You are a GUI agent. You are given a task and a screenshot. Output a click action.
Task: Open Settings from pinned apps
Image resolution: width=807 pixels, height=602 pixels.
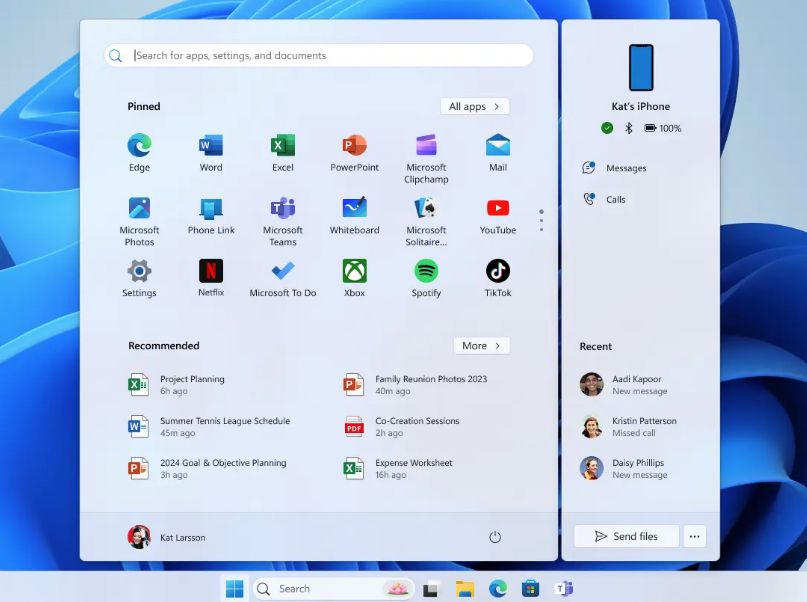[x=139, y=278]
